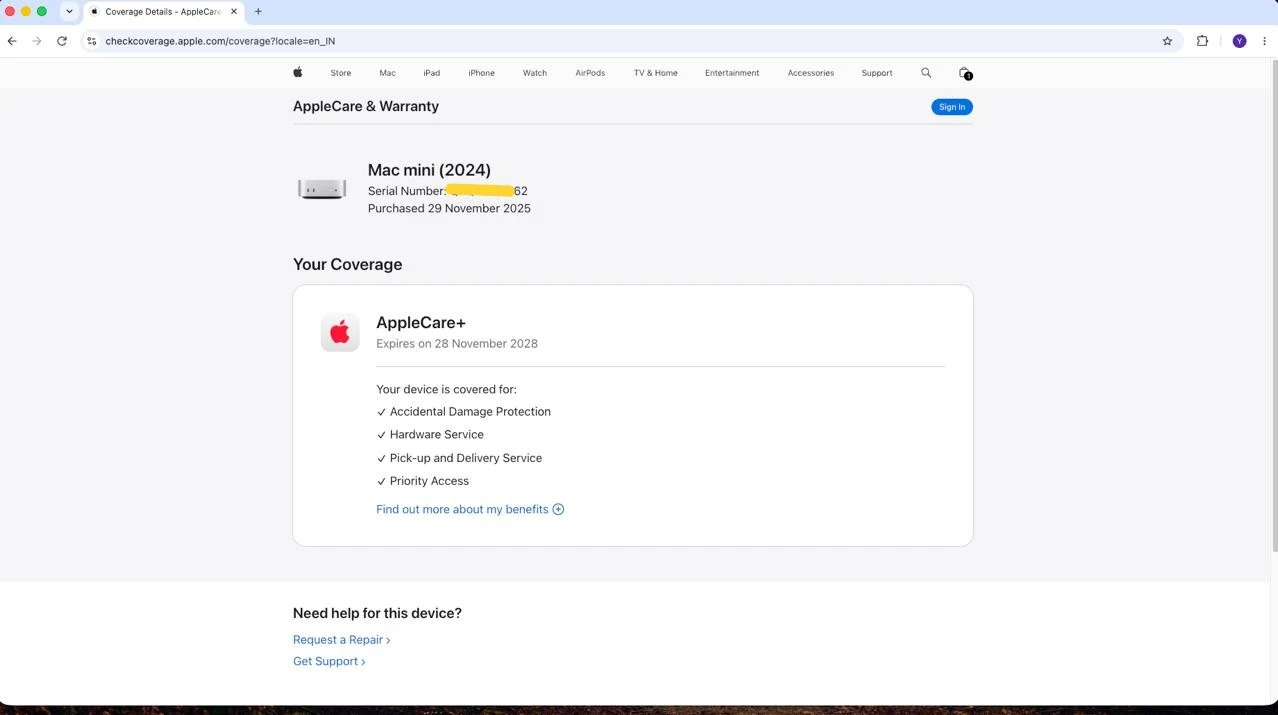
Task: Open new tab with plus button
Action: tap(258, 12)
